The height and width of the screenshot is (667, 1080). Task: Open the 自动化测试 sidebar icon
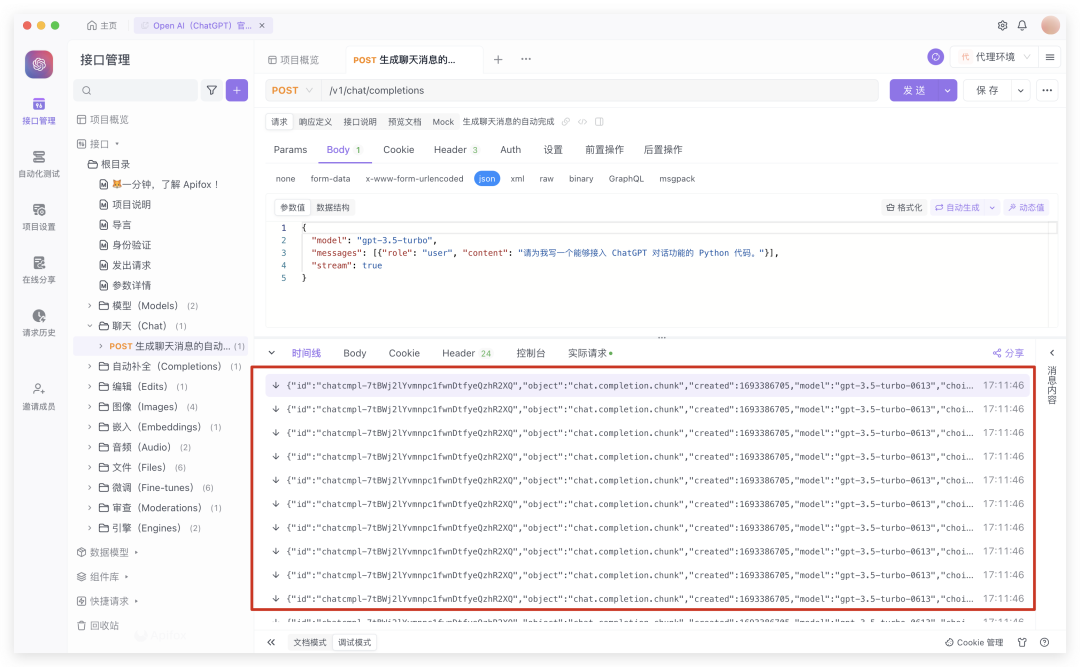tap(39, 163)
